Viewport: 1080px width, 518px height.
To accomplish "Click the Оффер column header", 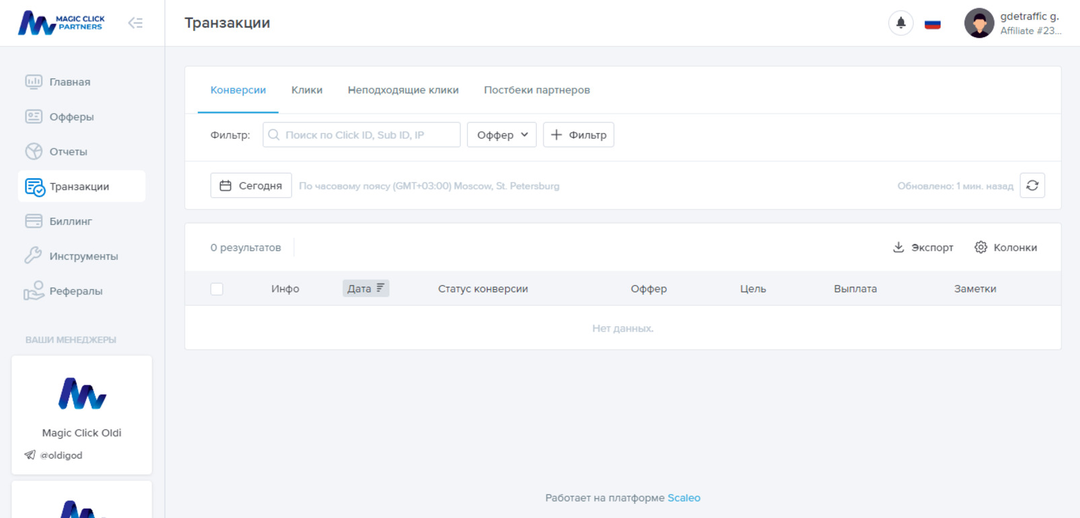I will (x=649, y=289).
